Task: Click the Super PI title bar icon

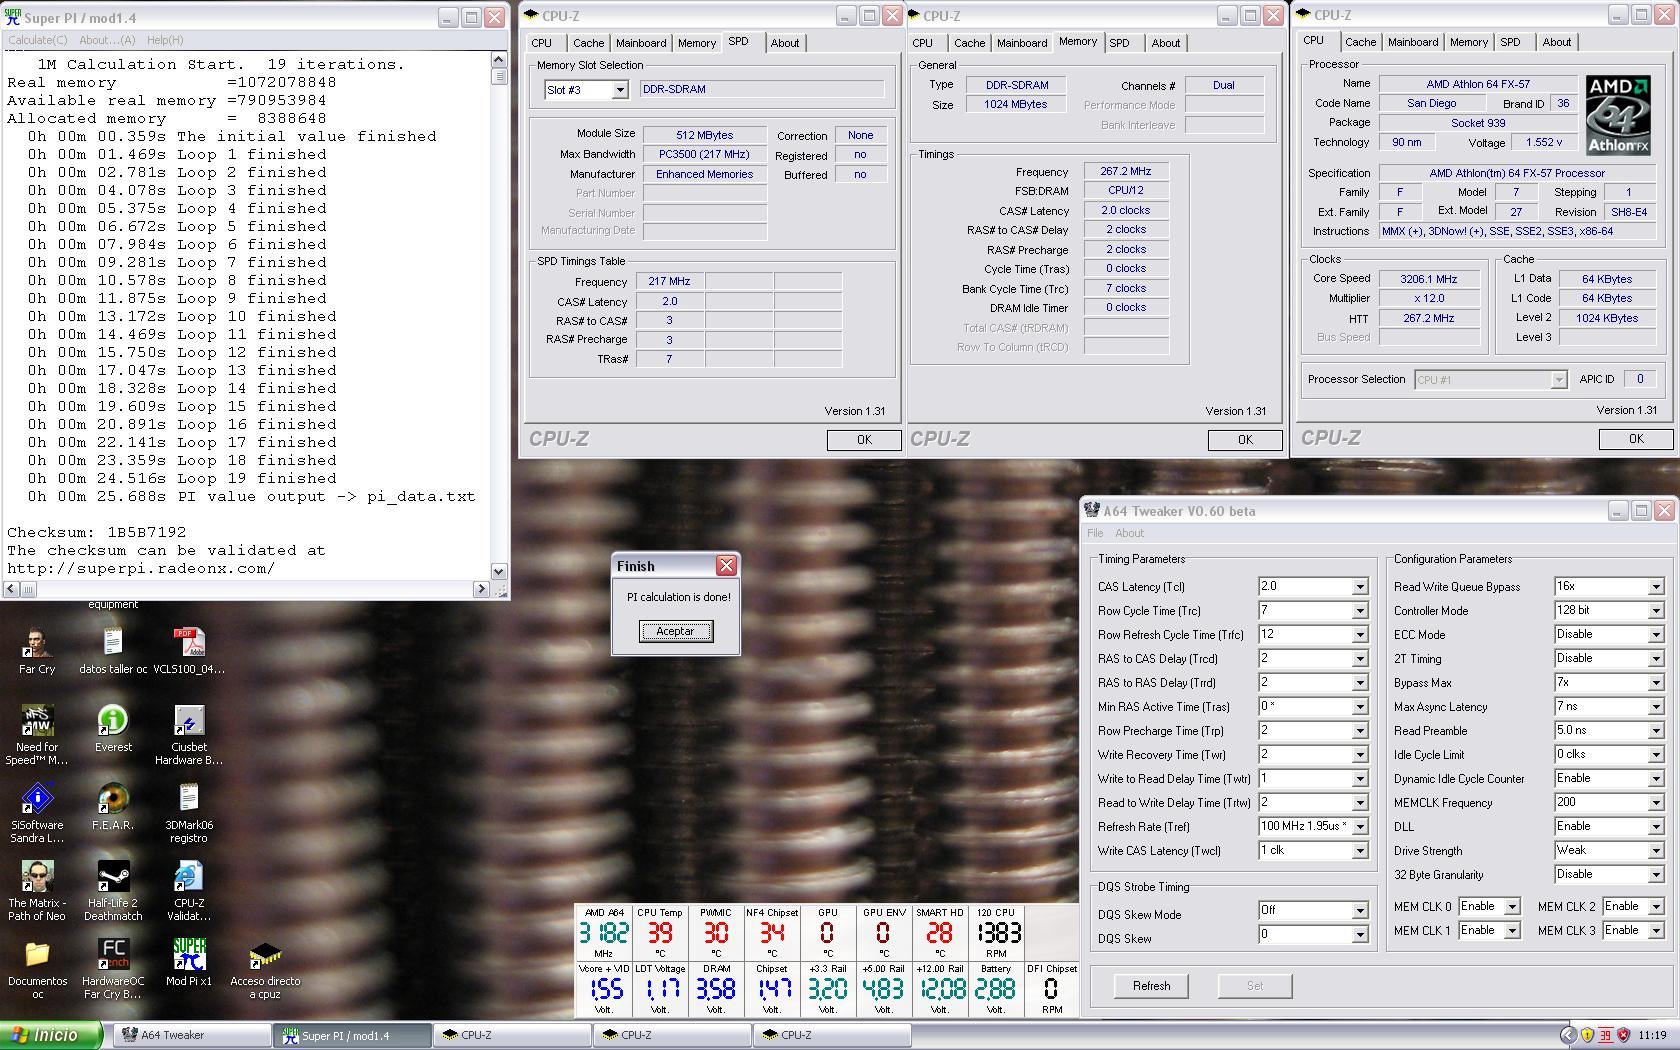Action: pyautogui.click(x=13, y=17)
